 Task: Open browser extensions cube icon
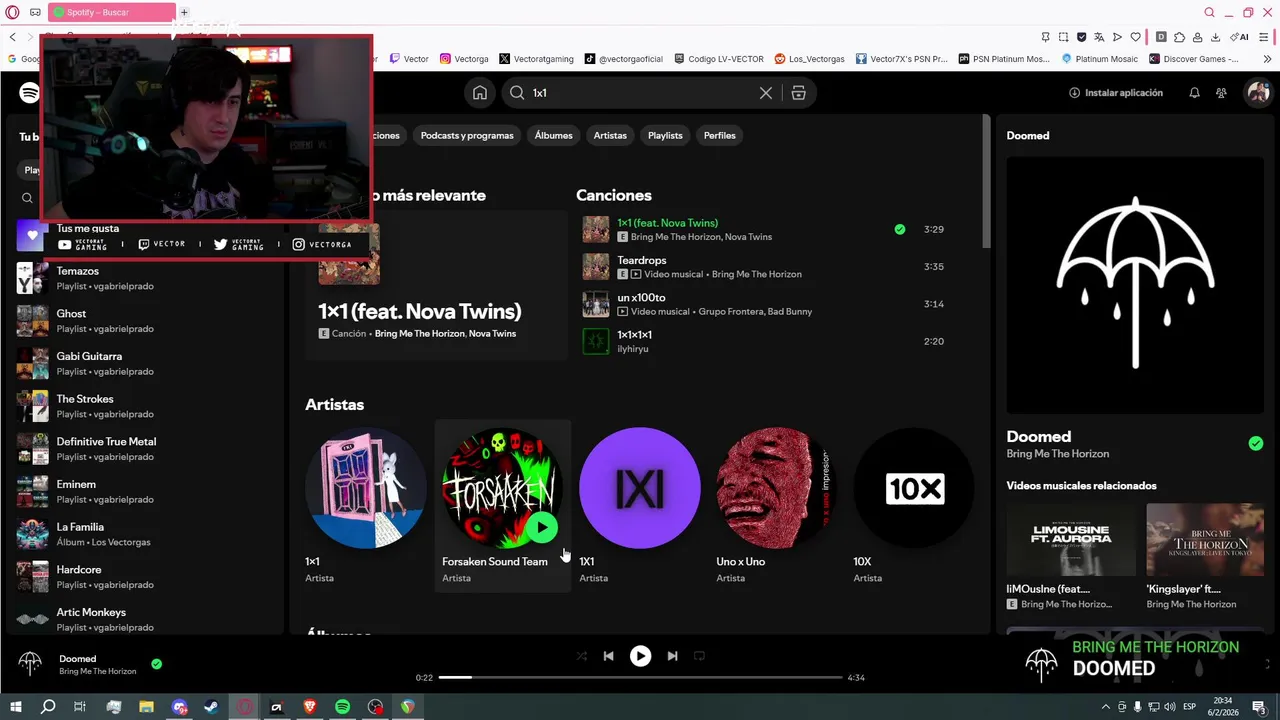(x=1179, y=37)
